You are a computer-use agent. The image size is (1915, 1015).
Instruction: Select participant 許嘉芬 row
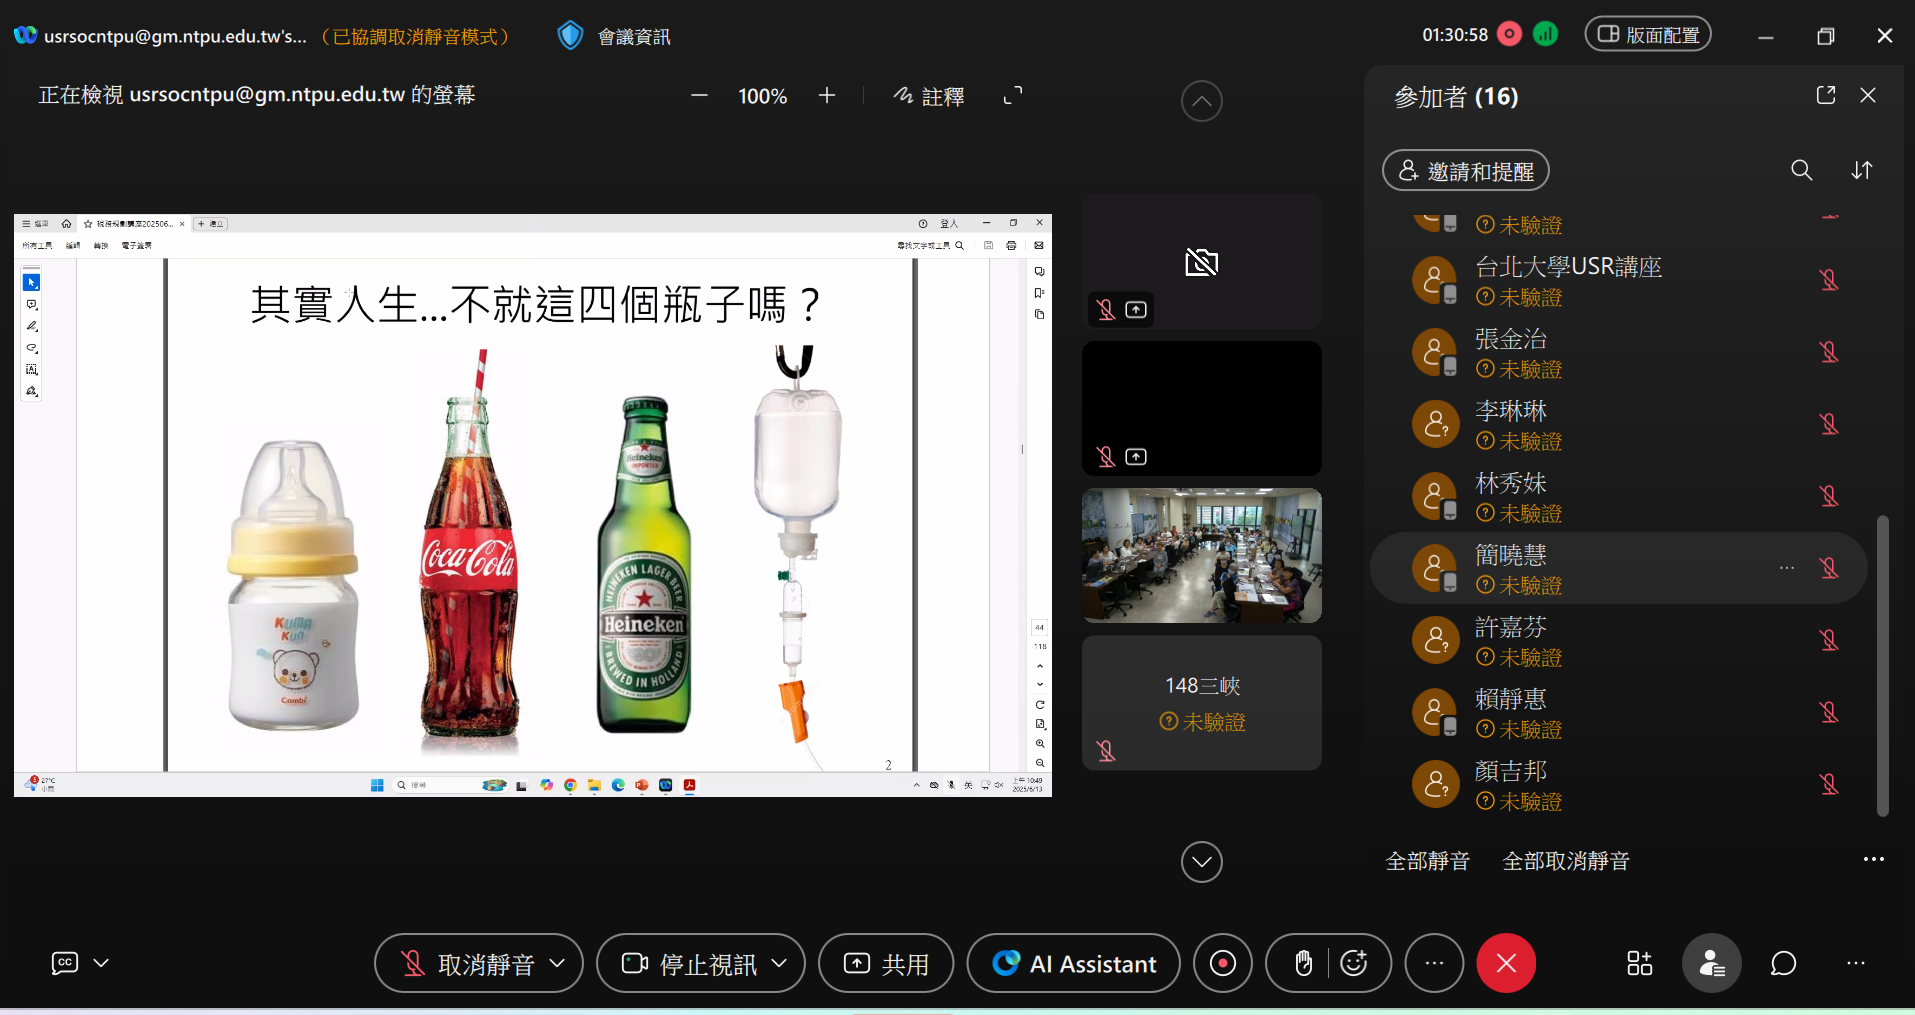tap(1619, 640)
